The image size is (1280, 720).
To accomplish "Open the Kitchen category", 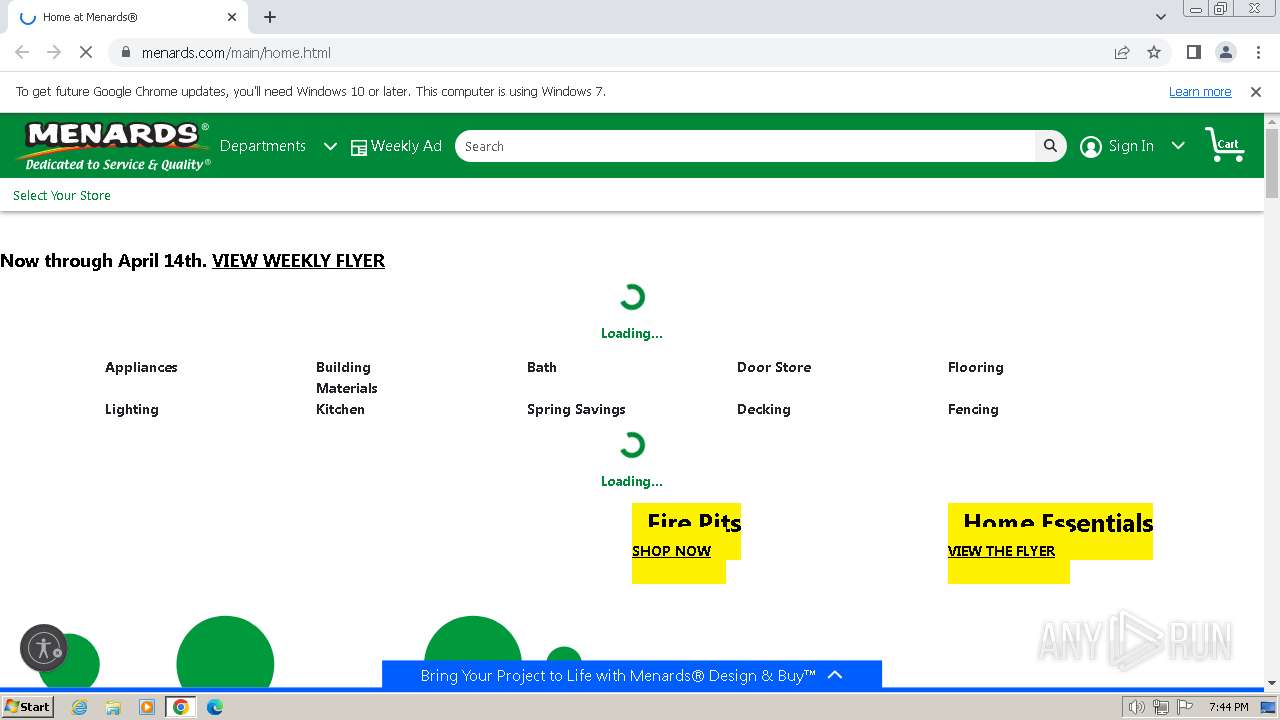I will 340,409.
